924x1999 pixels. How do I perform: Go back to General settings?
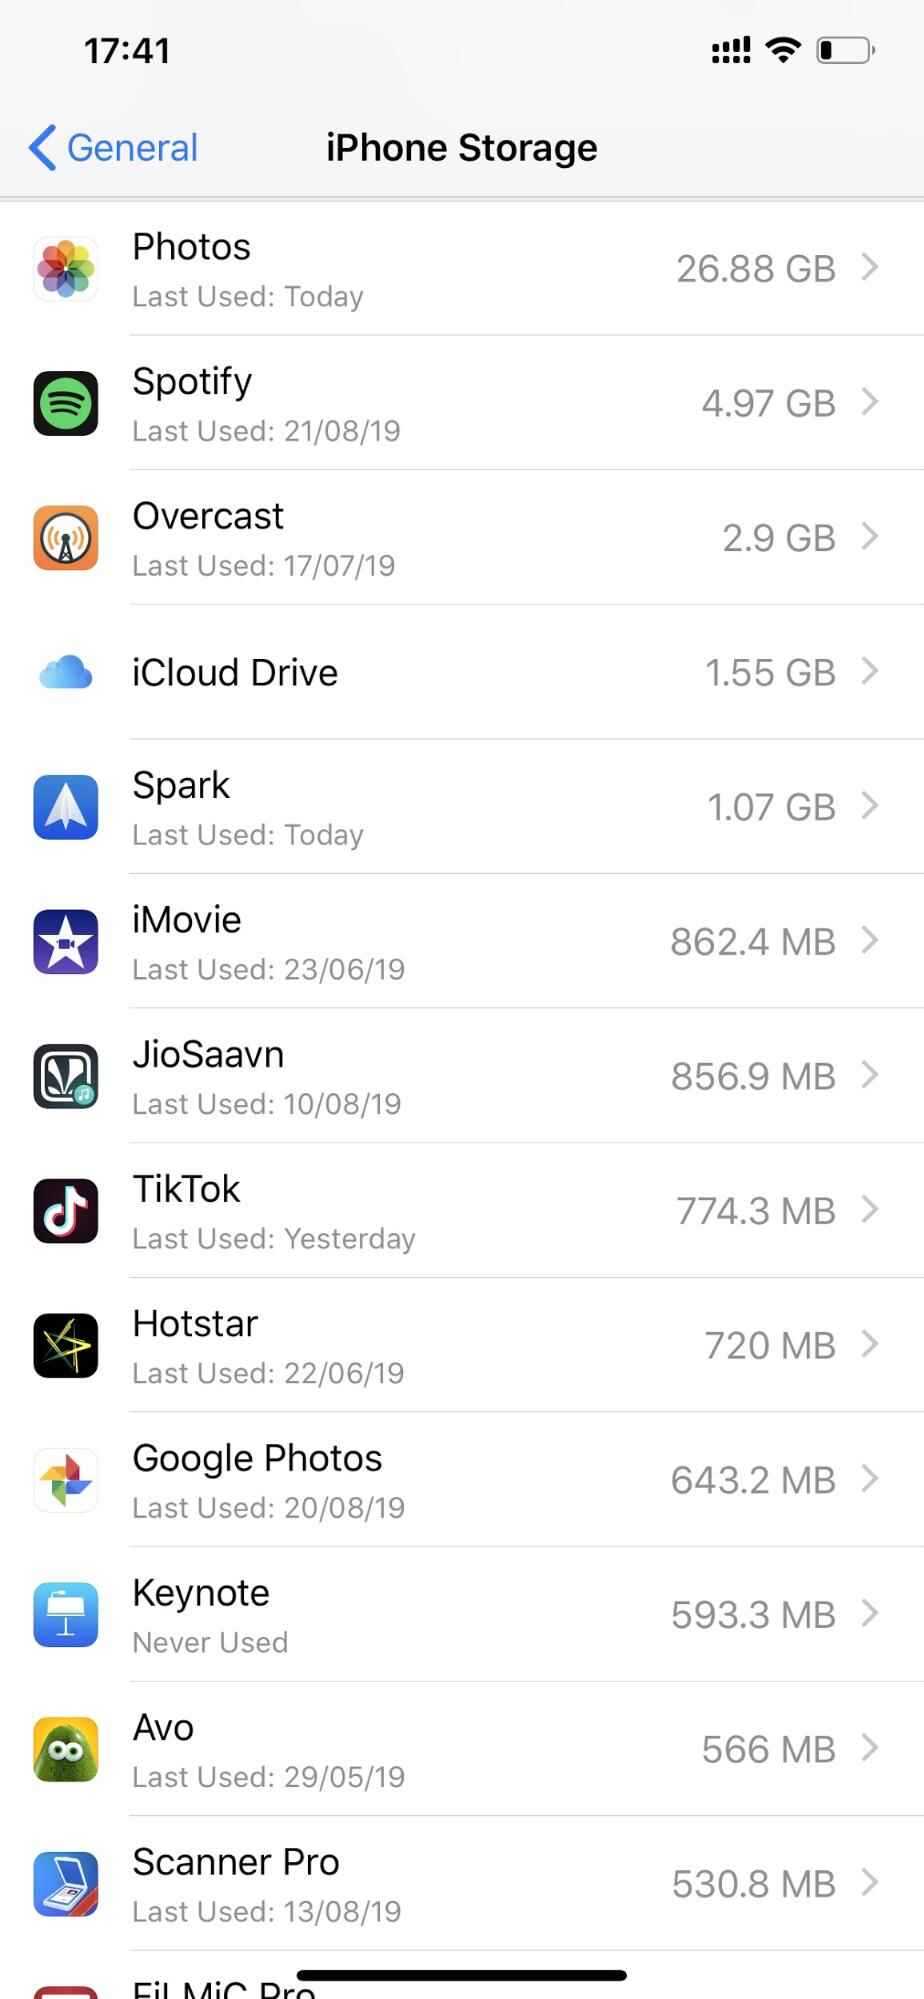(x=113, y=148)
